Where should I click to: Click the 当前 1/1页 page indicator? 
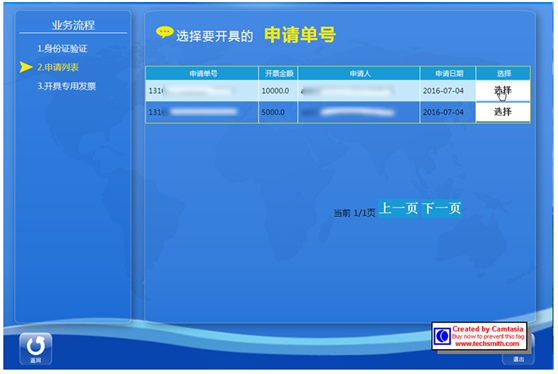[x=354, y=213]
